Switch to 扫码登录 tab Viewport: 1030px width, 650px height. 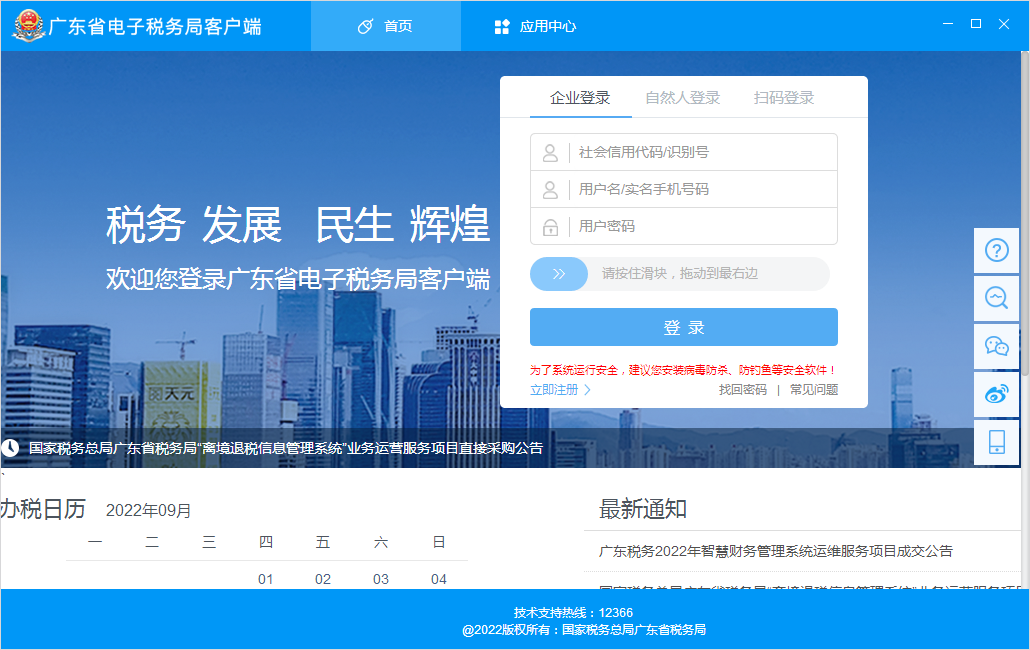point(784,98)
